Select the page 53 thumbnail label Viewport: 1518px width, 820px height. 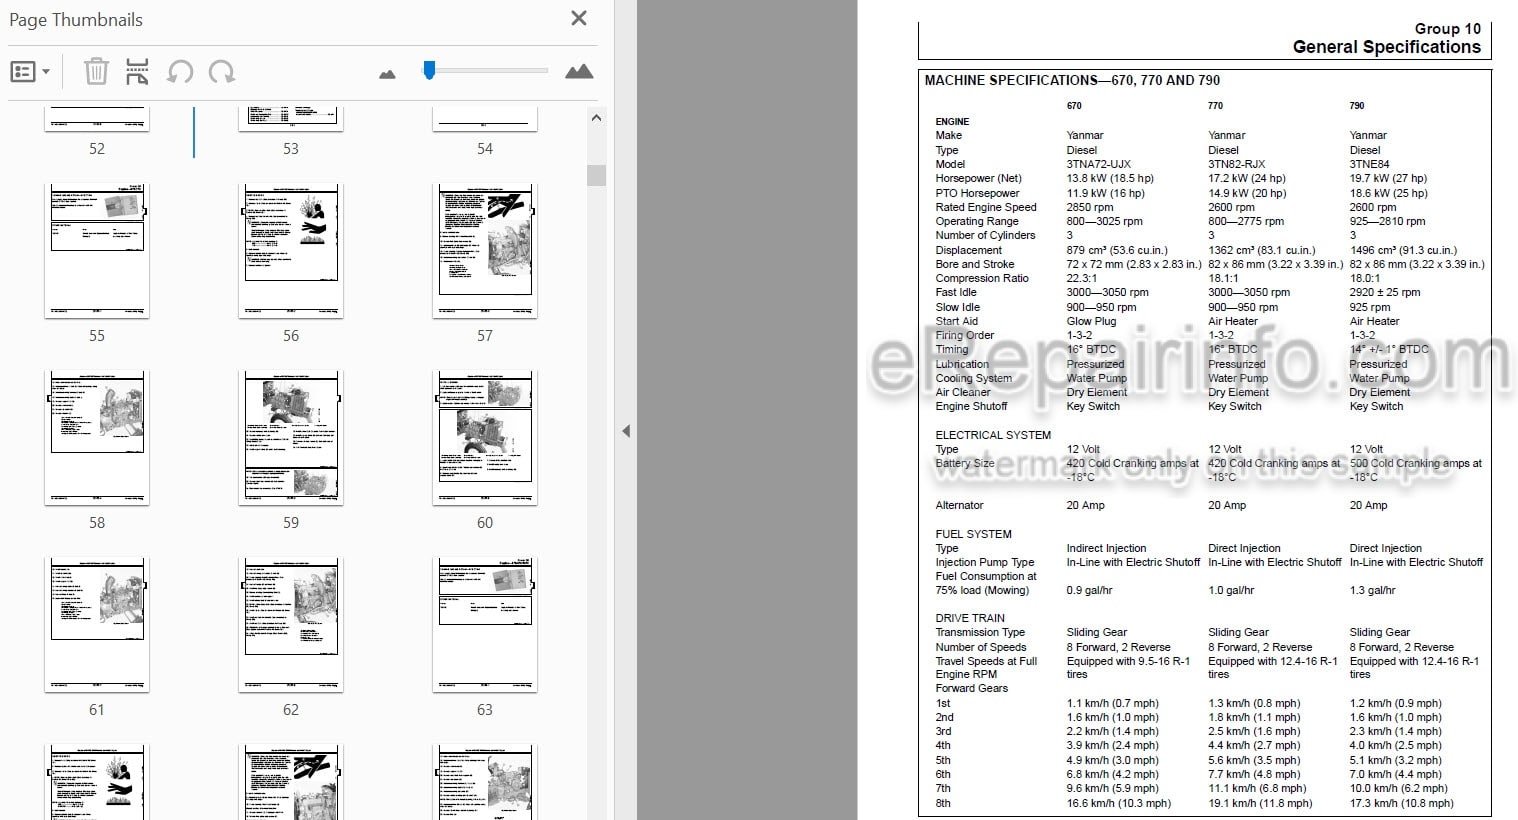pos(291,149)
